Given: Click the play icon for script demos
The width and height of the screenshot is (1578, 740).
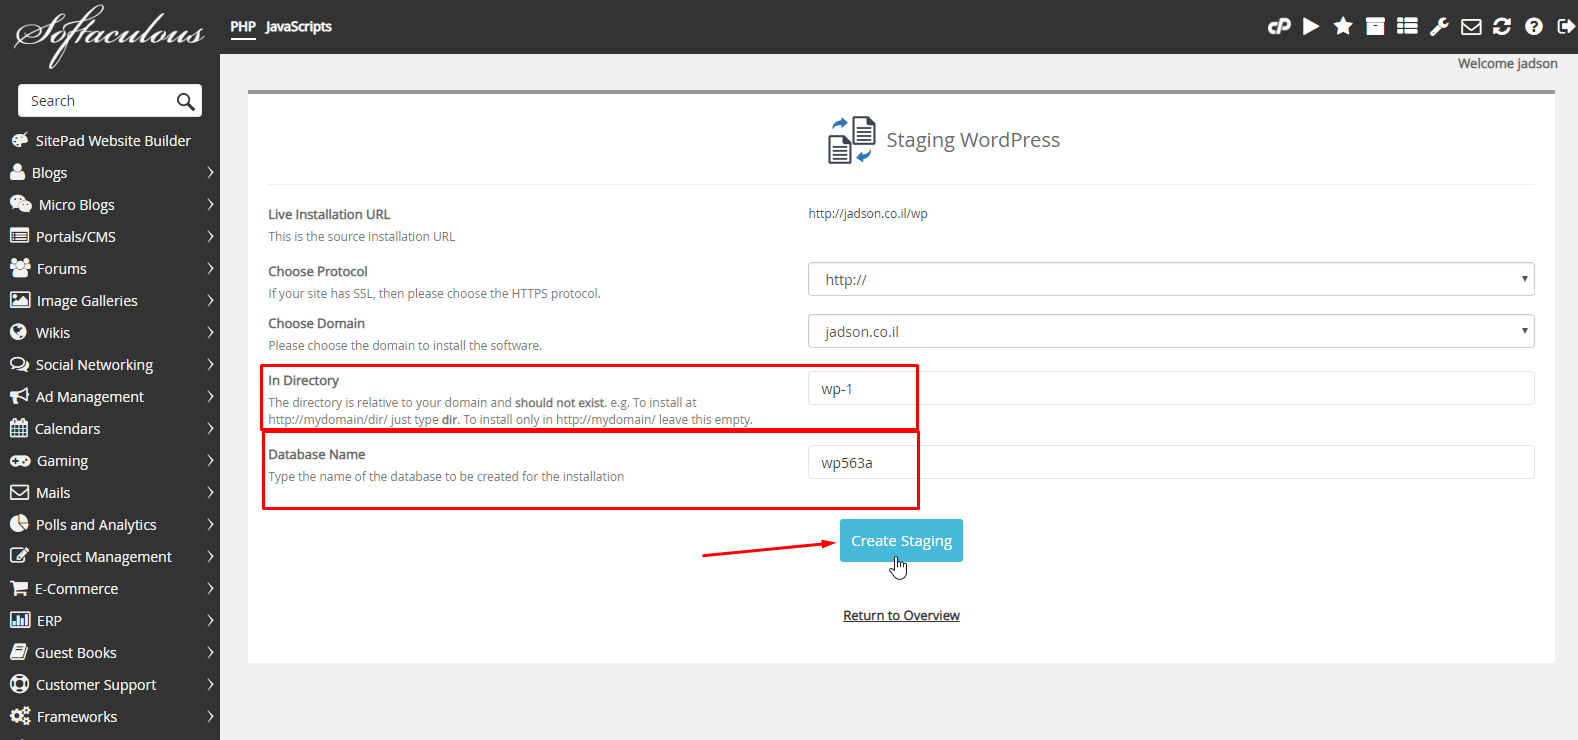Looking at the screenshot, I should (x=1311, y=26).
